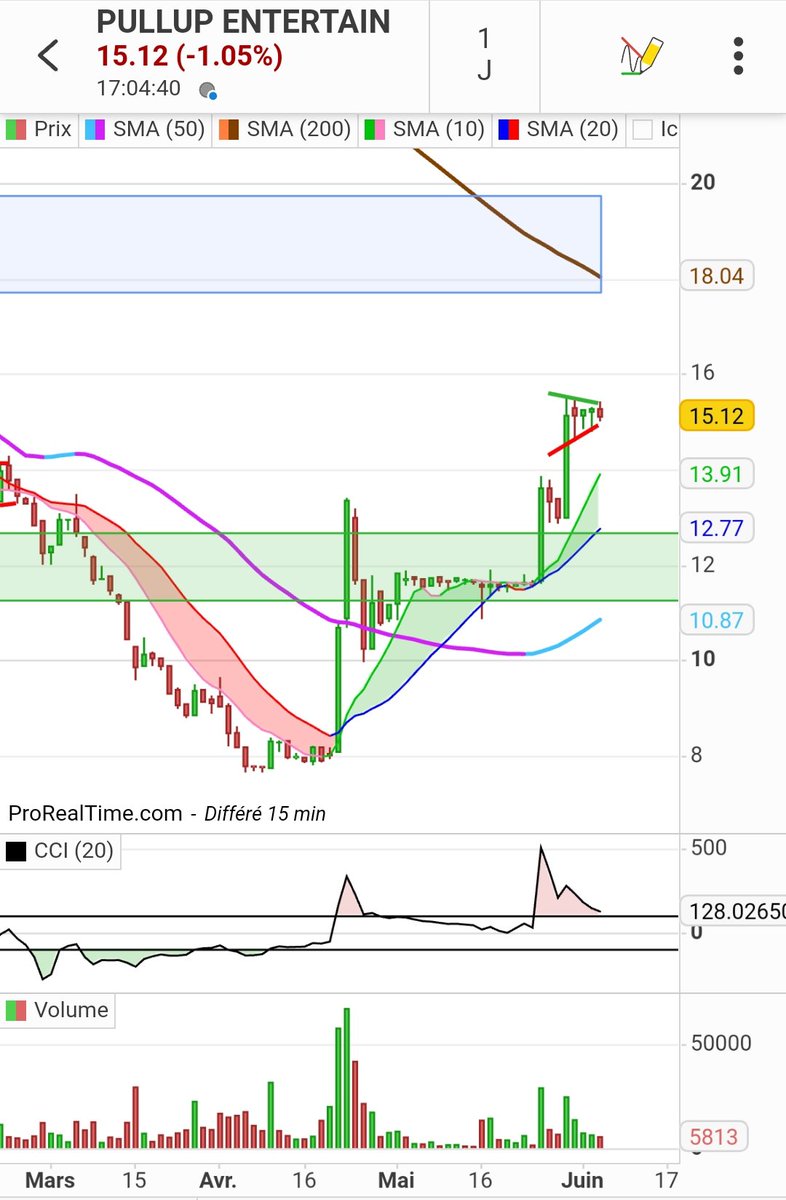Click the SMA (200) color swatch
Screen dimensions: 786x1200
[229, 129]
